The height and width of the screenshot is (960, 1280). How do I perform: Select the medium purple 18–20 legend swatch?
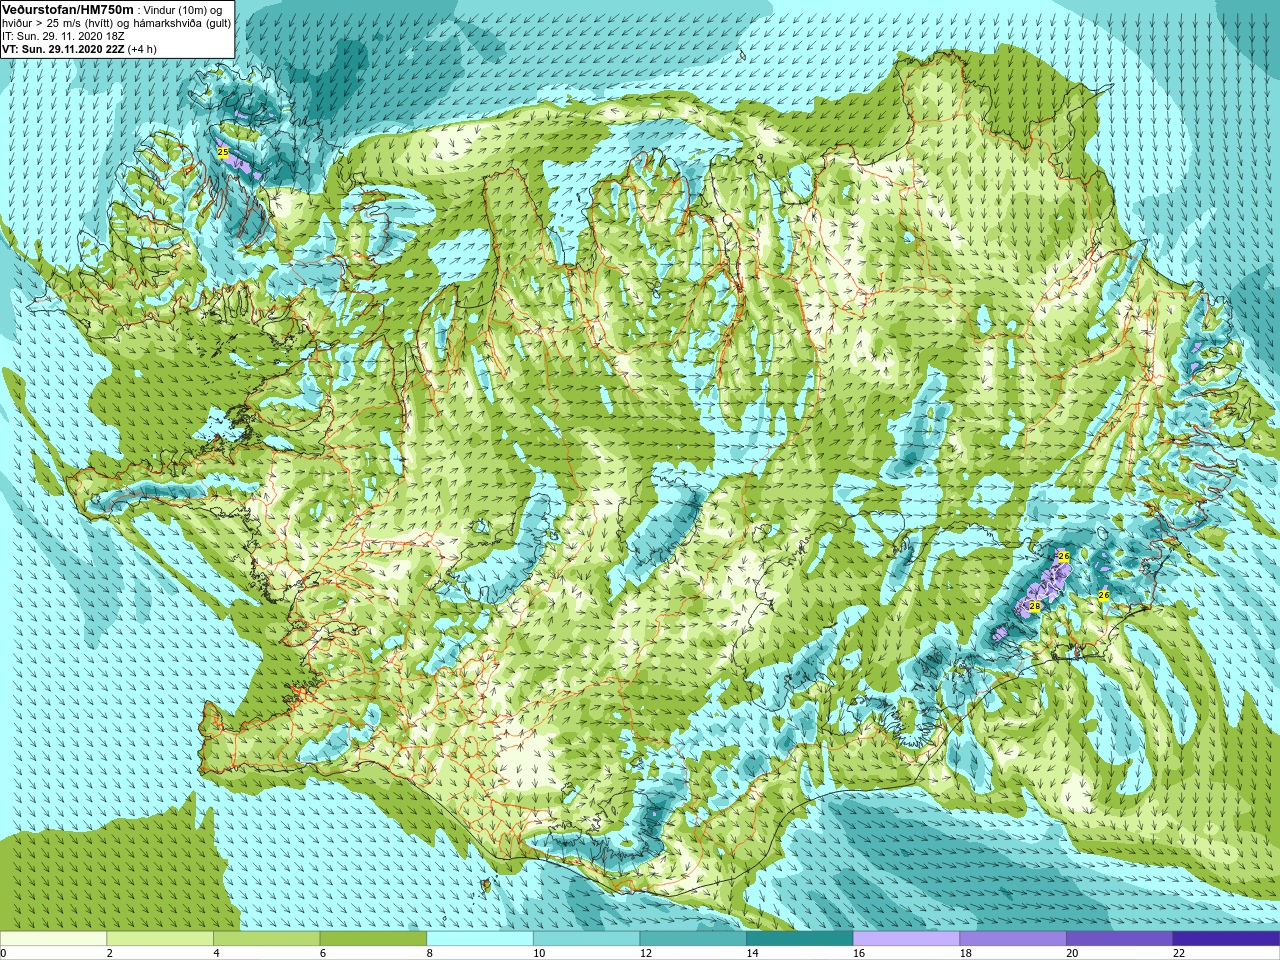pyautogui.click(x=1013, y=939)
